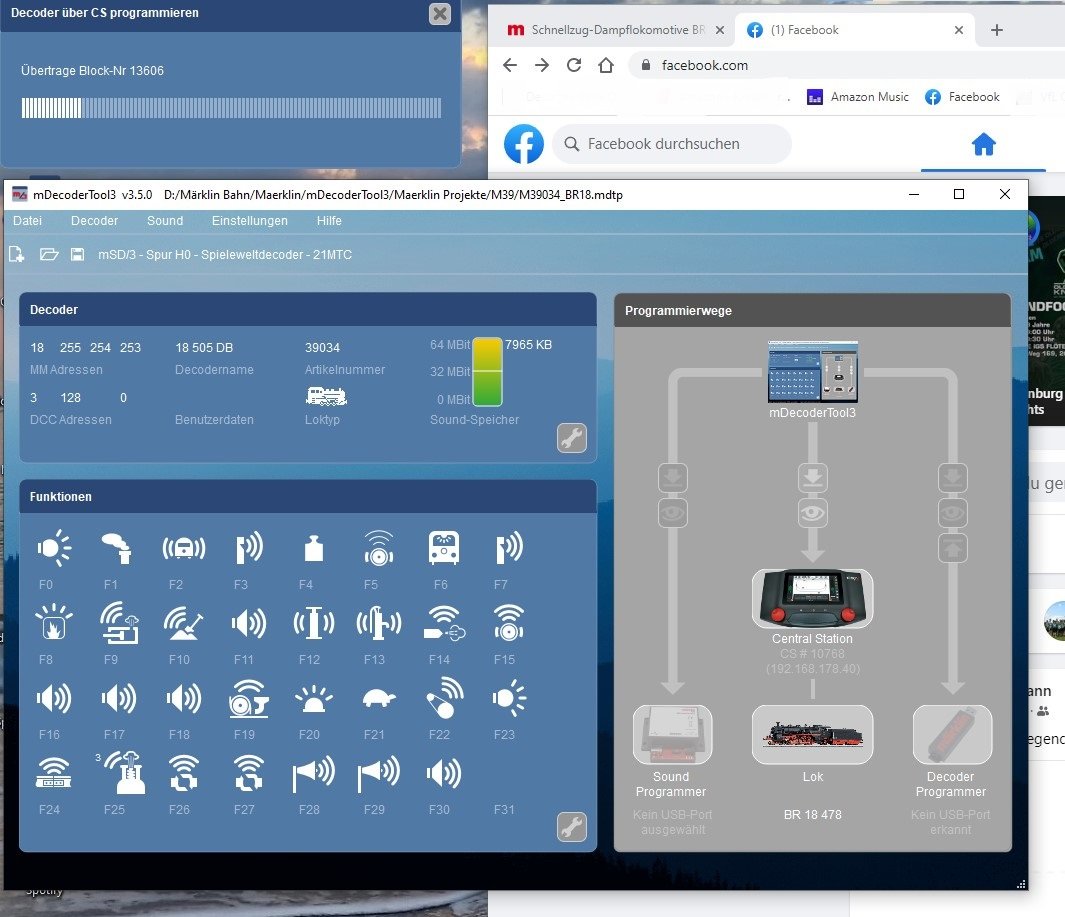Click the F0 headlight function icon

54,549
